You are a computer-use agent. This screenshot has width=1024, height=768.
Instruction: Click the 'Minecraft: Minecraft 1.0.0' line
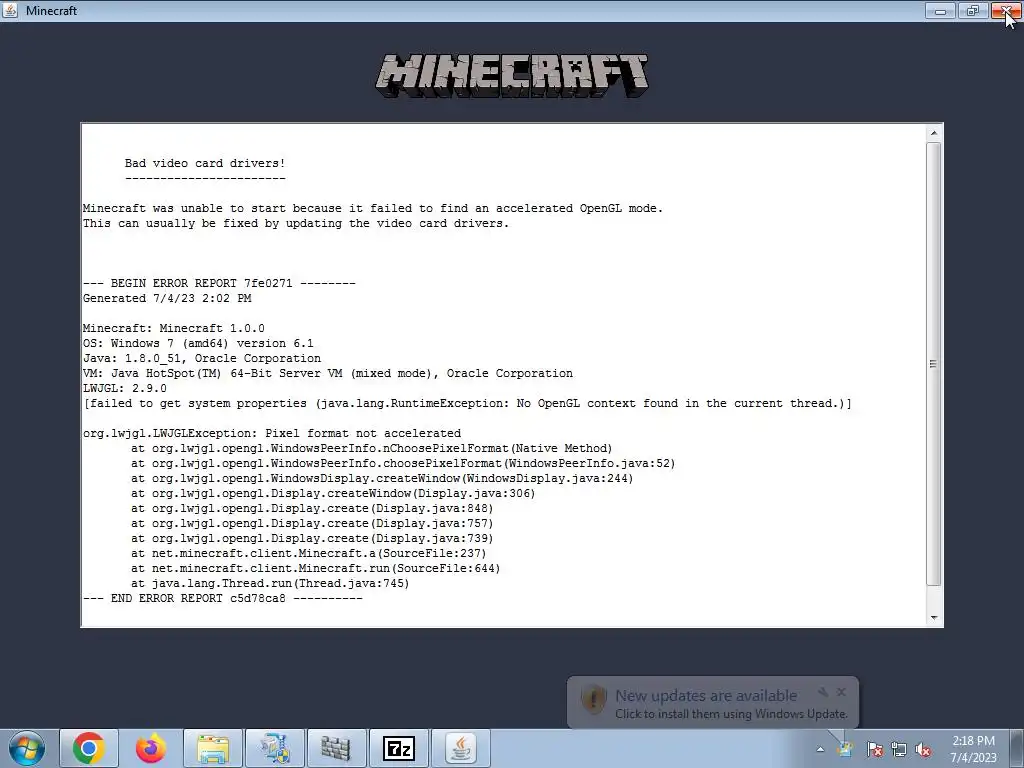coord(174,328)
